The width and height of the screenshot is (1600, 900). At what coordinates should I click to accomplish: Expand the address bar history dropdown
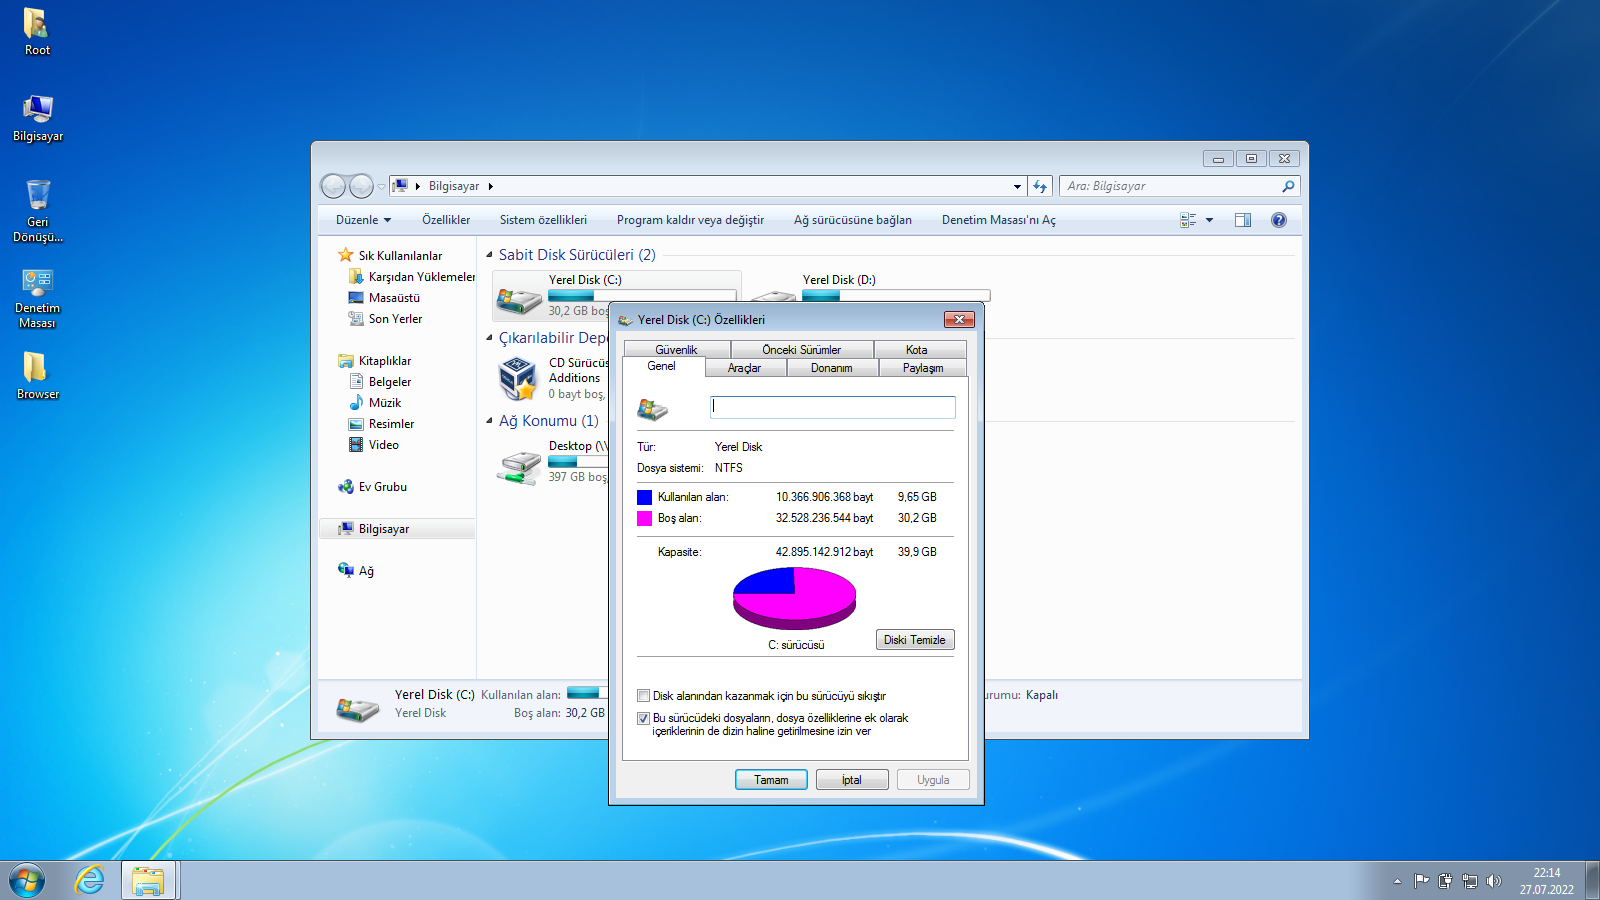pyautogui.click(x=1017, y=186)
